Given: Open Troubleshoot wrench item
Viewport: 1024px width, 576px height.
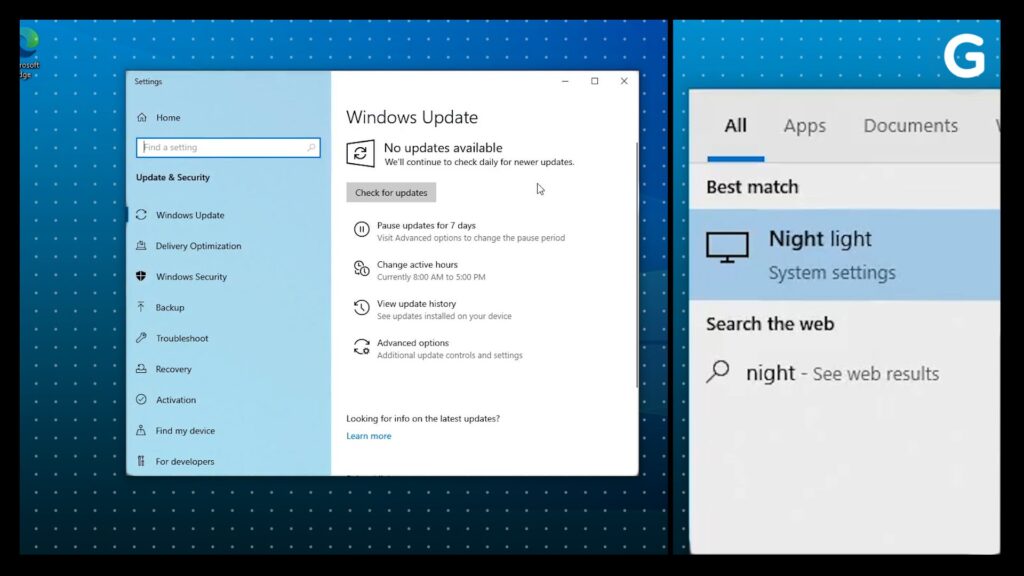Looking at the screenshot, I should coord(181,338).
